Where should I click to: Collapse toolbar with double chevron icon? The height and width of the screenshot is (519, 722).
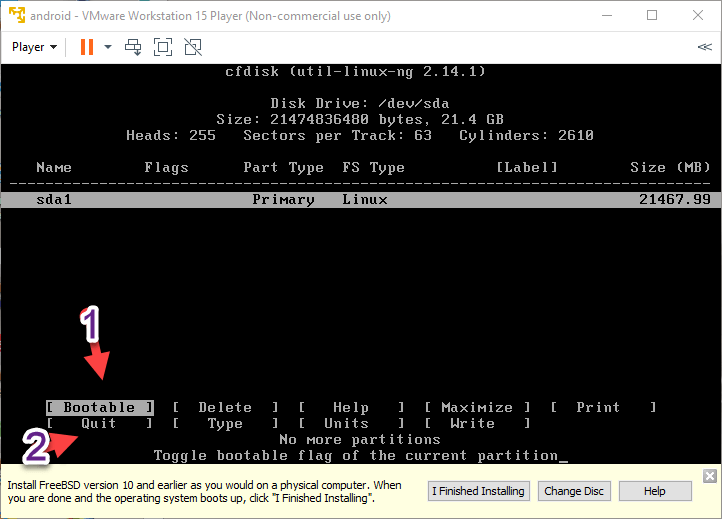click(x=704, y=47)
